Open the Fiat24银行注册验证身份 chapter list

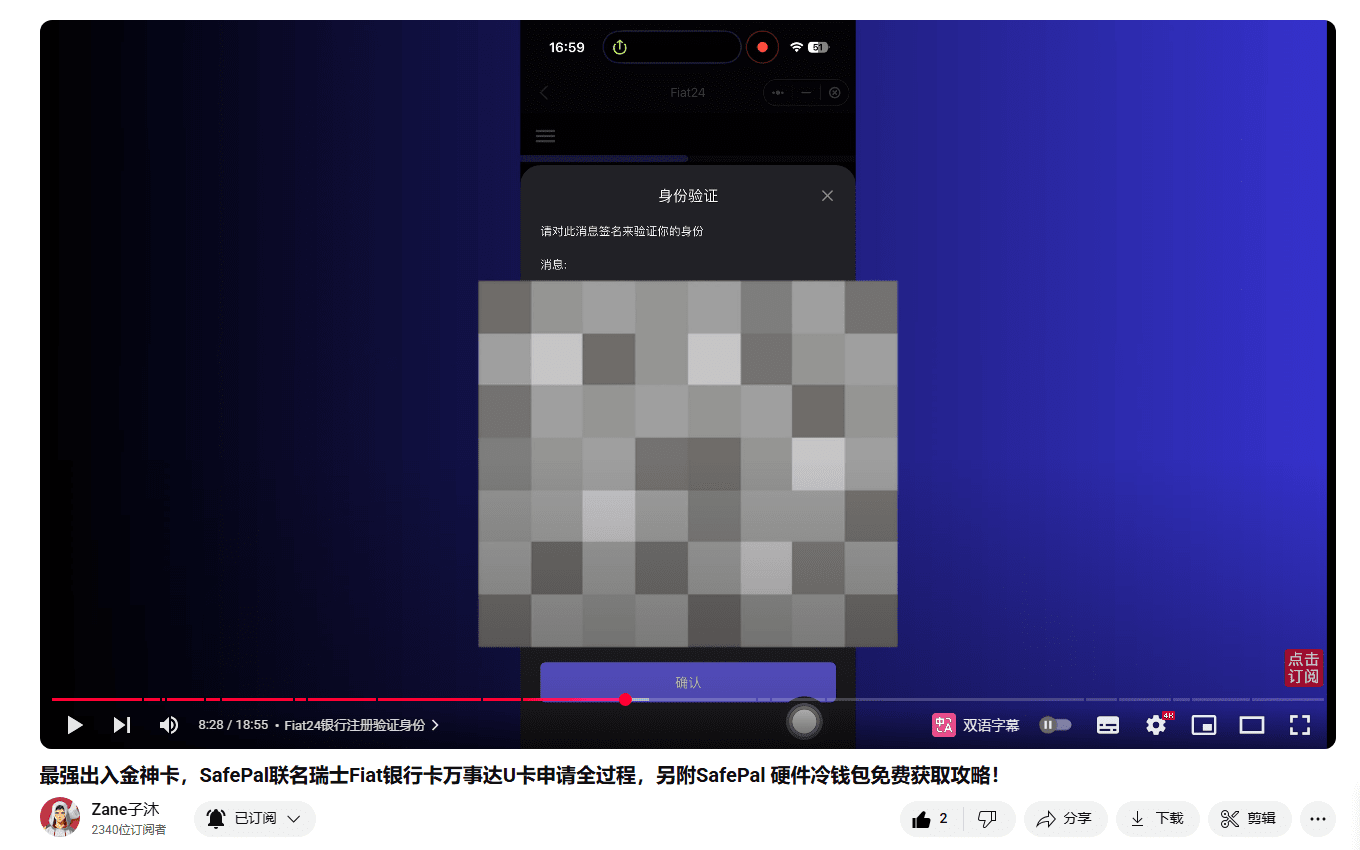point(362,725)
